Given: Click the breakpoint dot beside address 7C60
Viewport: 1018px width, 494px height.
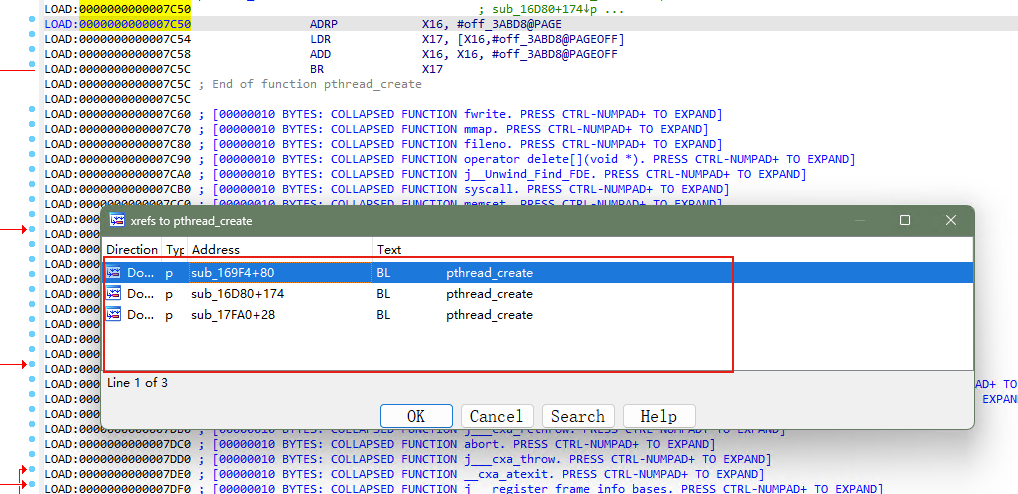Looking at the screenshot, I should coord(31,110).
